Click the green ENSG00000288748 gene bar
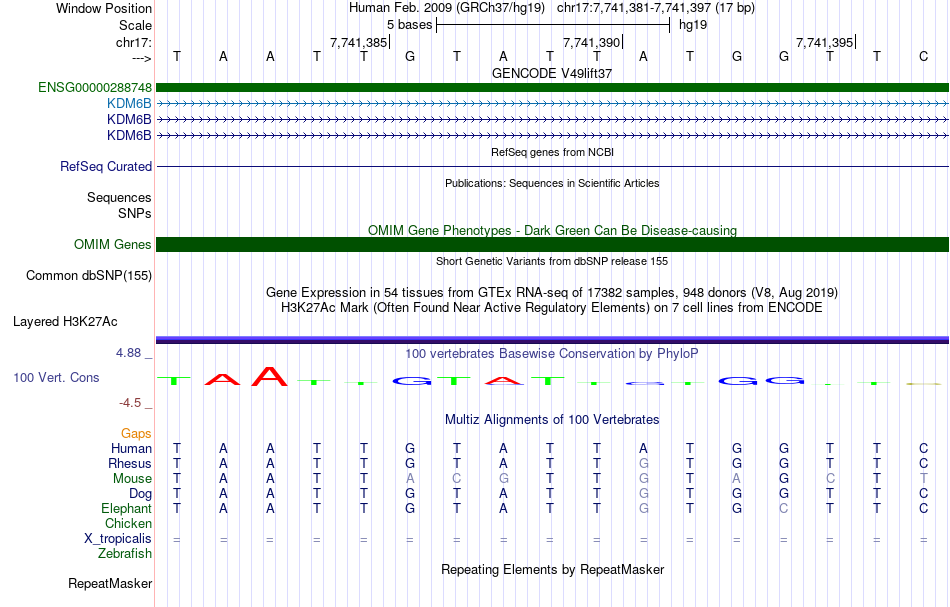 [552, 88]
